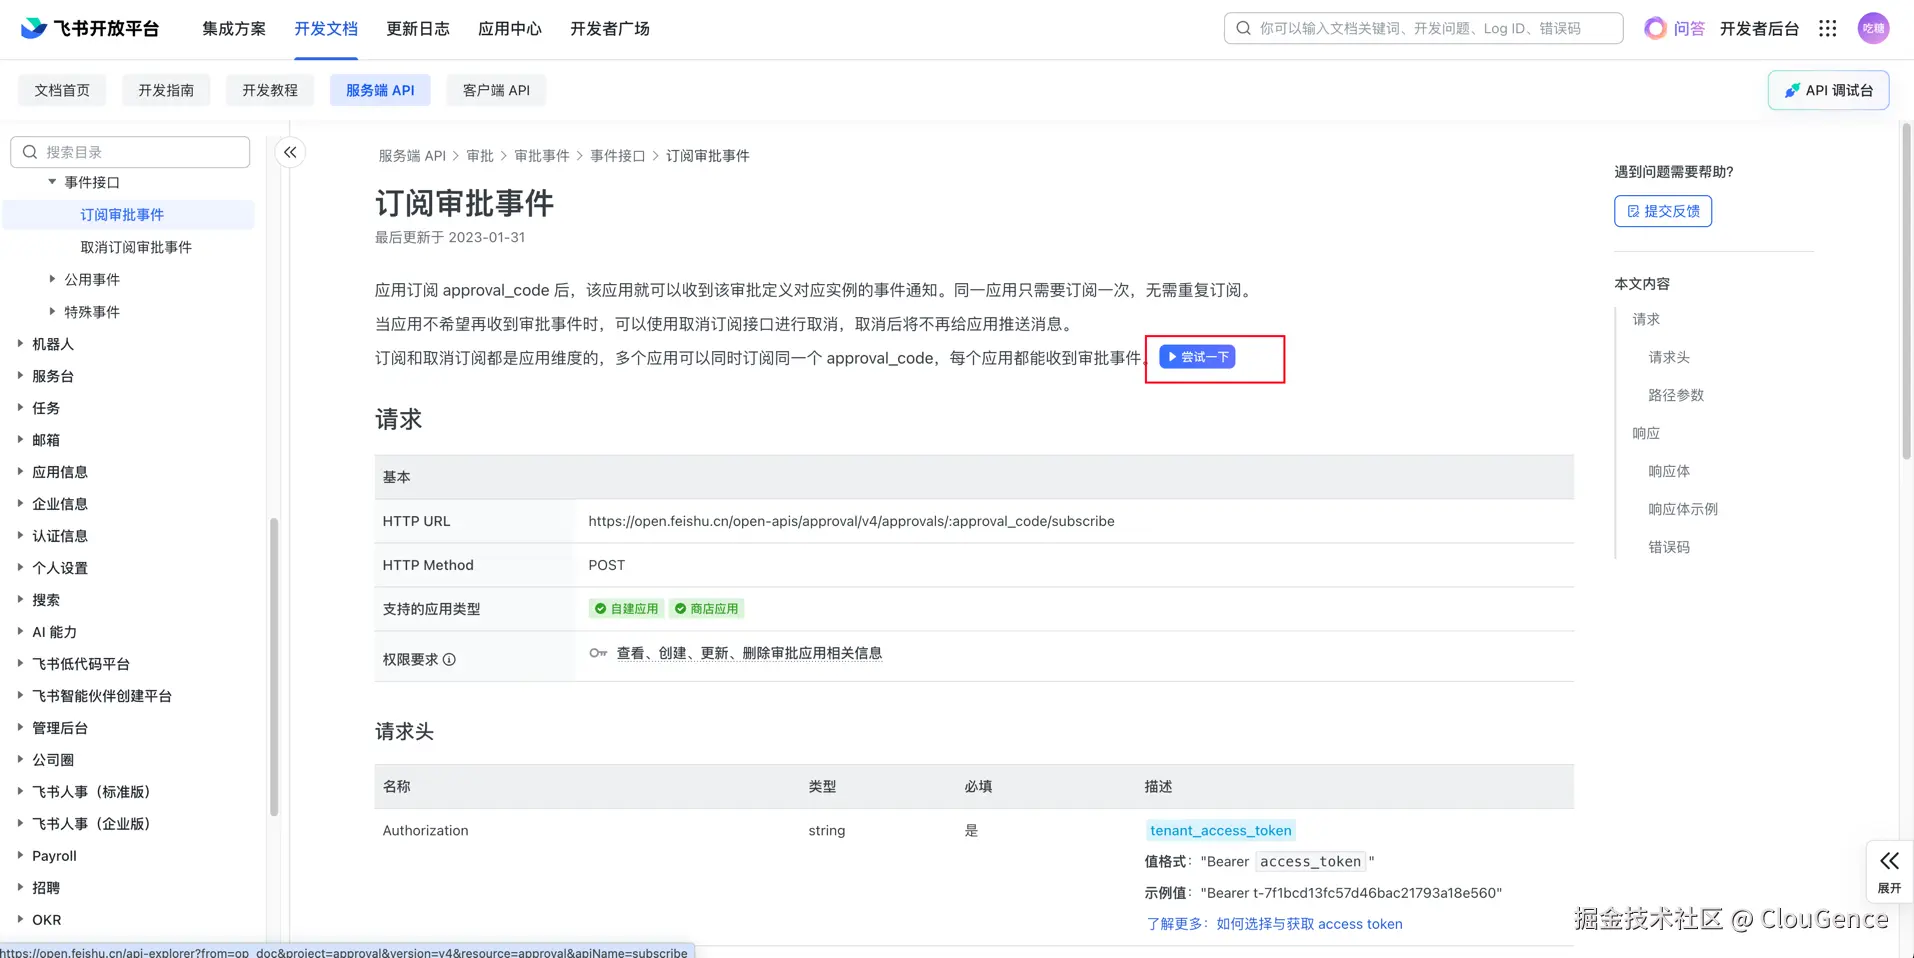Click the HTTP URL value text
The height and width of the screenshot is (958, 1914).
[x=851, y=521]
